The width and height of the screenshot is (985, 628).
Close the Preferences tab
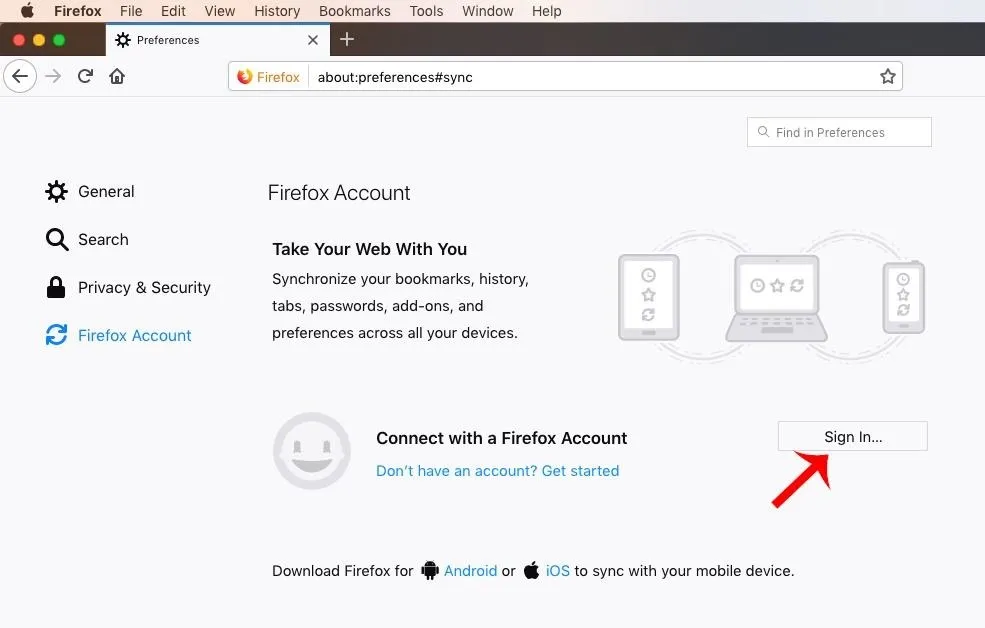coord(313,40)
